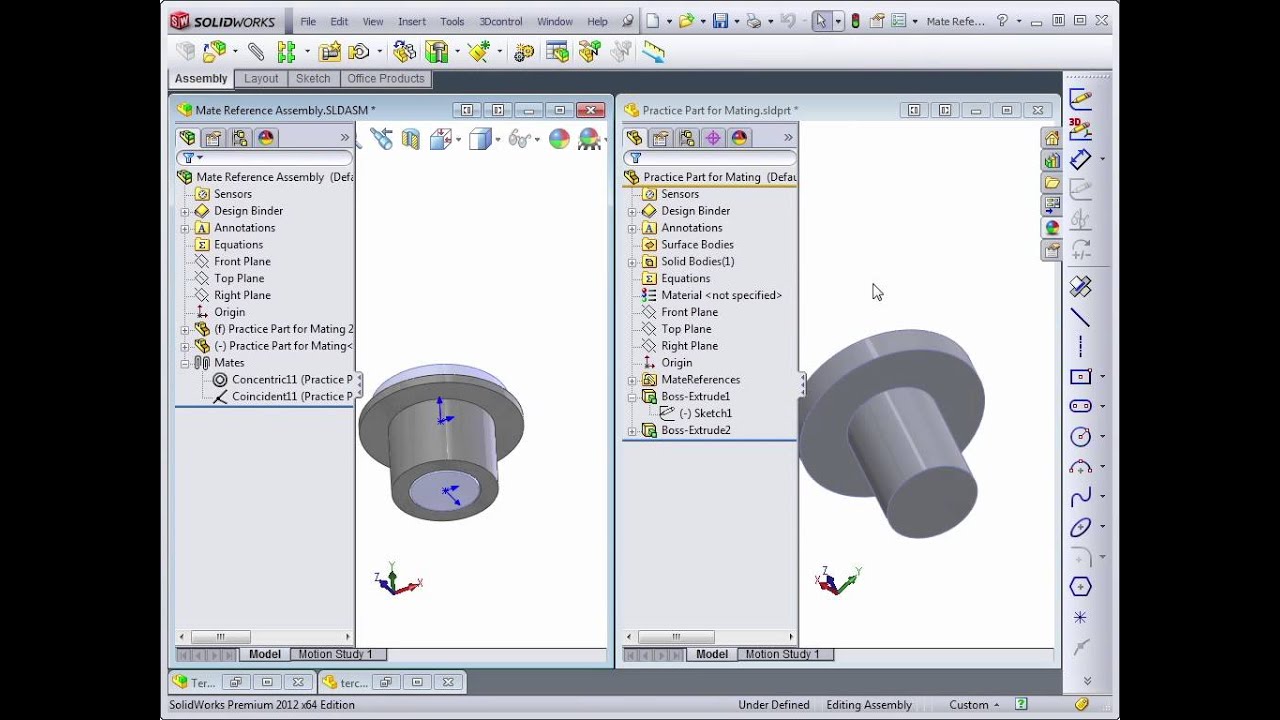Toggle the Instant3D ruler icon
Image resolution: width=1280 pixels, height=720 pixels.
pos(653,52)
